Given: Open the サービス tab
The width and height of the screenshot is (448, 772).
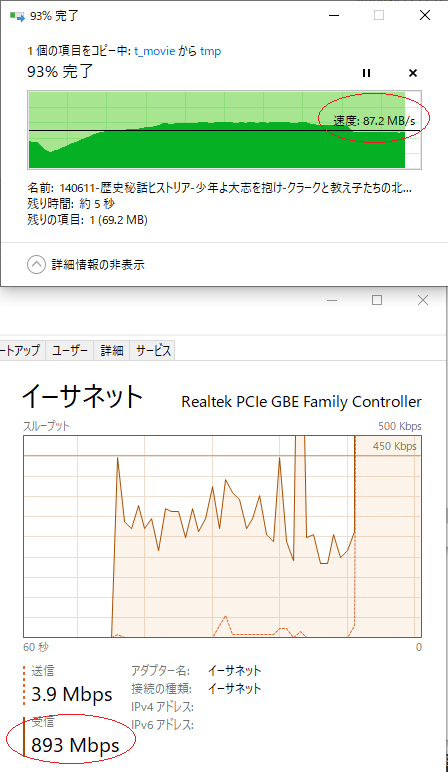Looking at the screenshot, I should tap(153, 350).
